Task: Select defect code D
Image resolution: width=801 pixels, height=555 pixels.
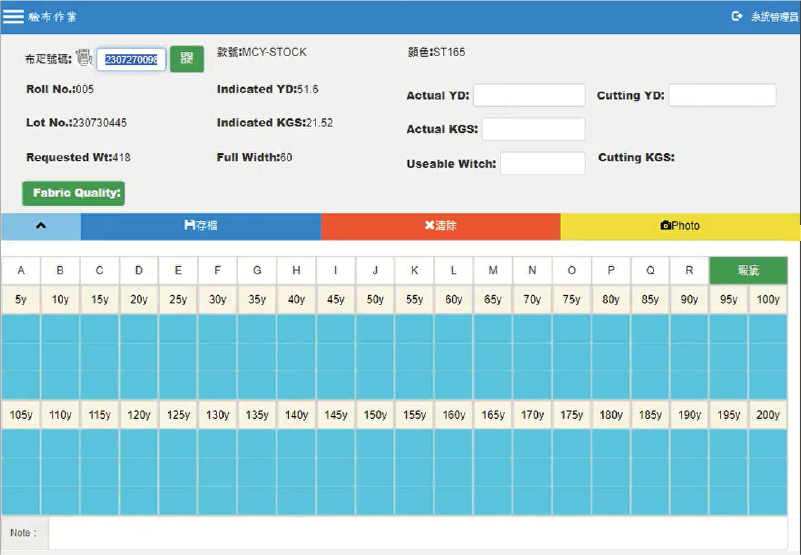Action: (139, 270)
